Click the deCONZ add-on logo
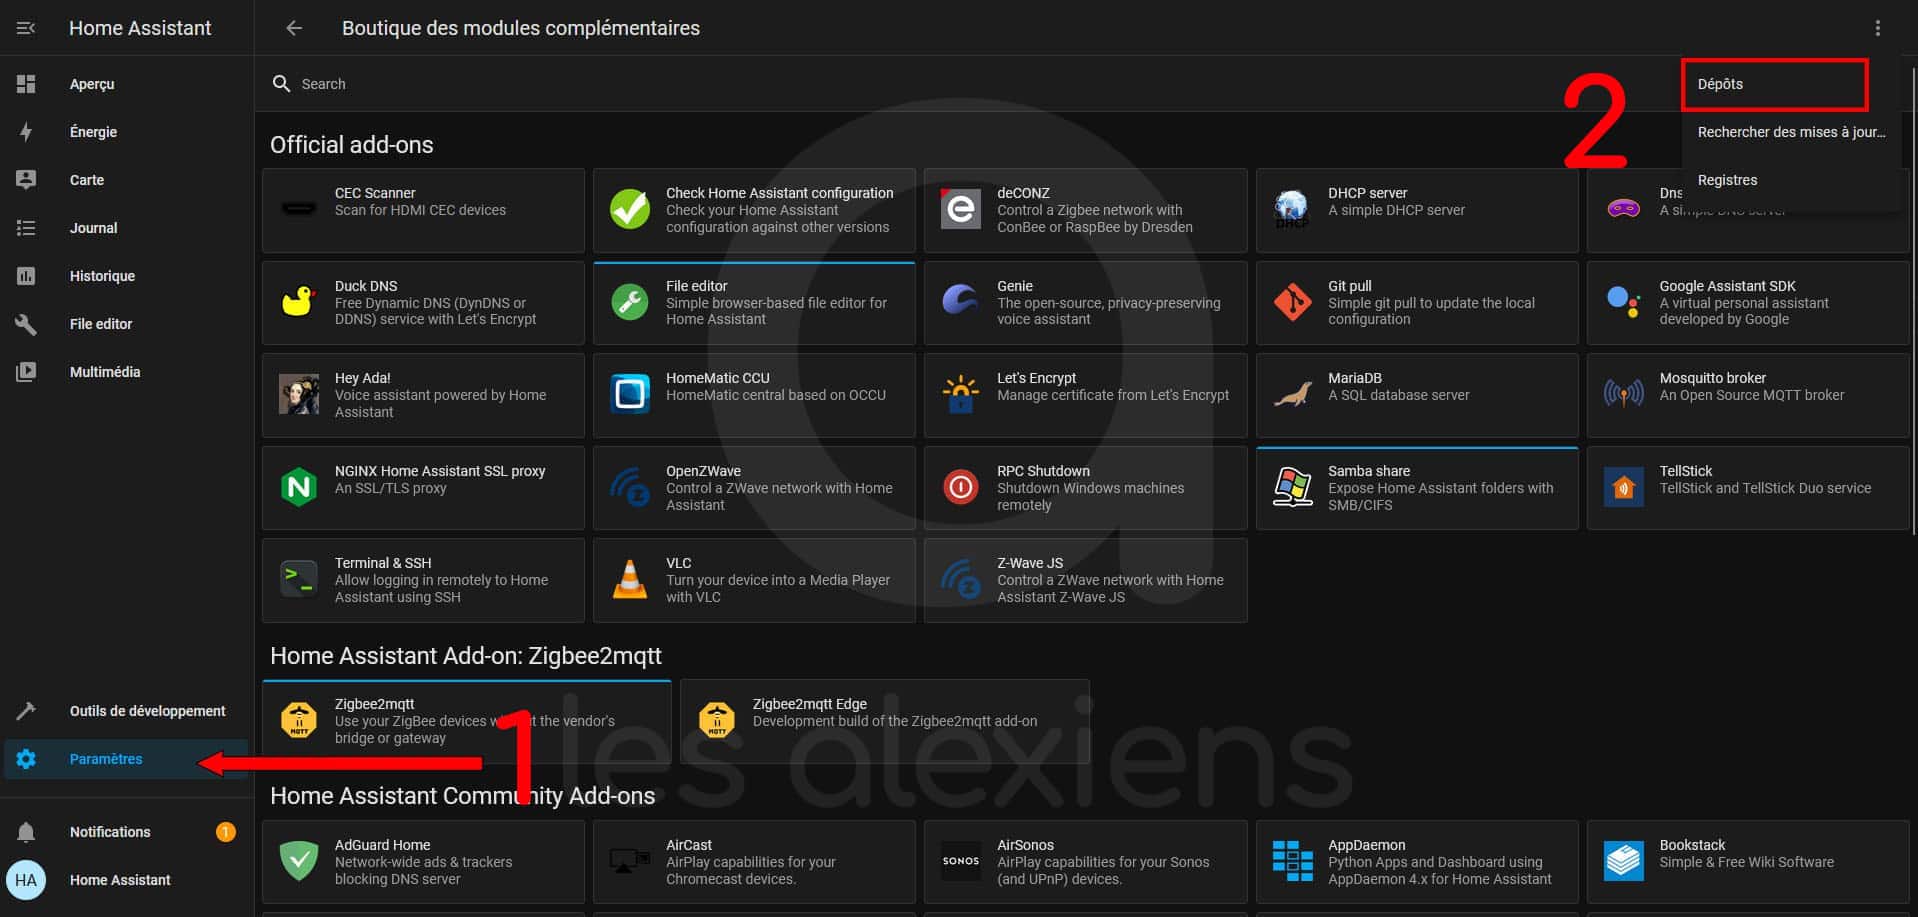The height and width of the screenshot is (917, 1918). tap(961, 209)
